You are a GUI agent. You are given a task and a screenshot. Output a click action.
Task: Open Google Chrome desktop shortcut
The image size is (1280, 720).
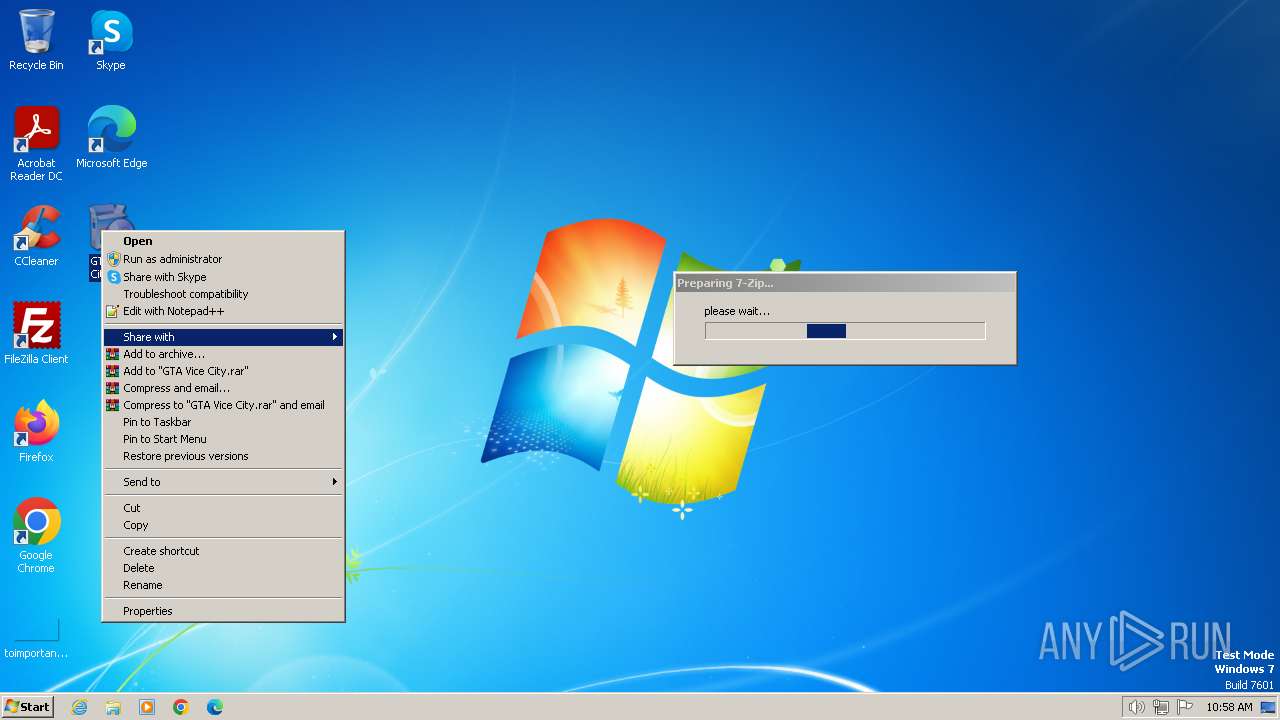tap(36, 535)
